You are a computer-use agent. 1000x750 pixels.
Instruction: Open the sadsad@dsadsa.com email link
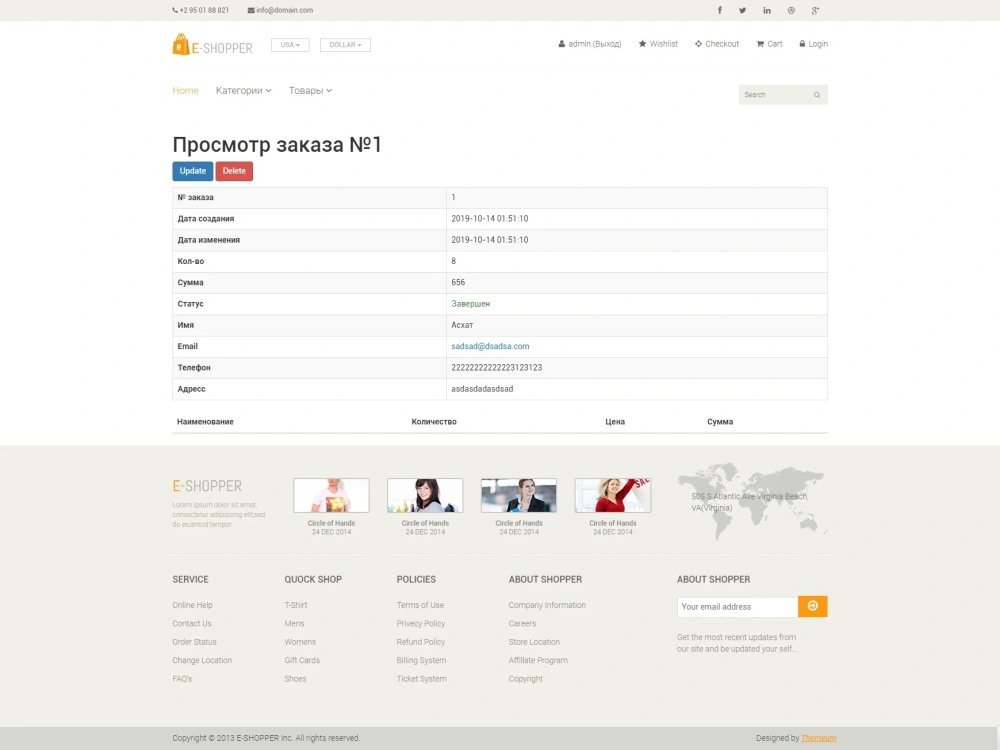490,346
